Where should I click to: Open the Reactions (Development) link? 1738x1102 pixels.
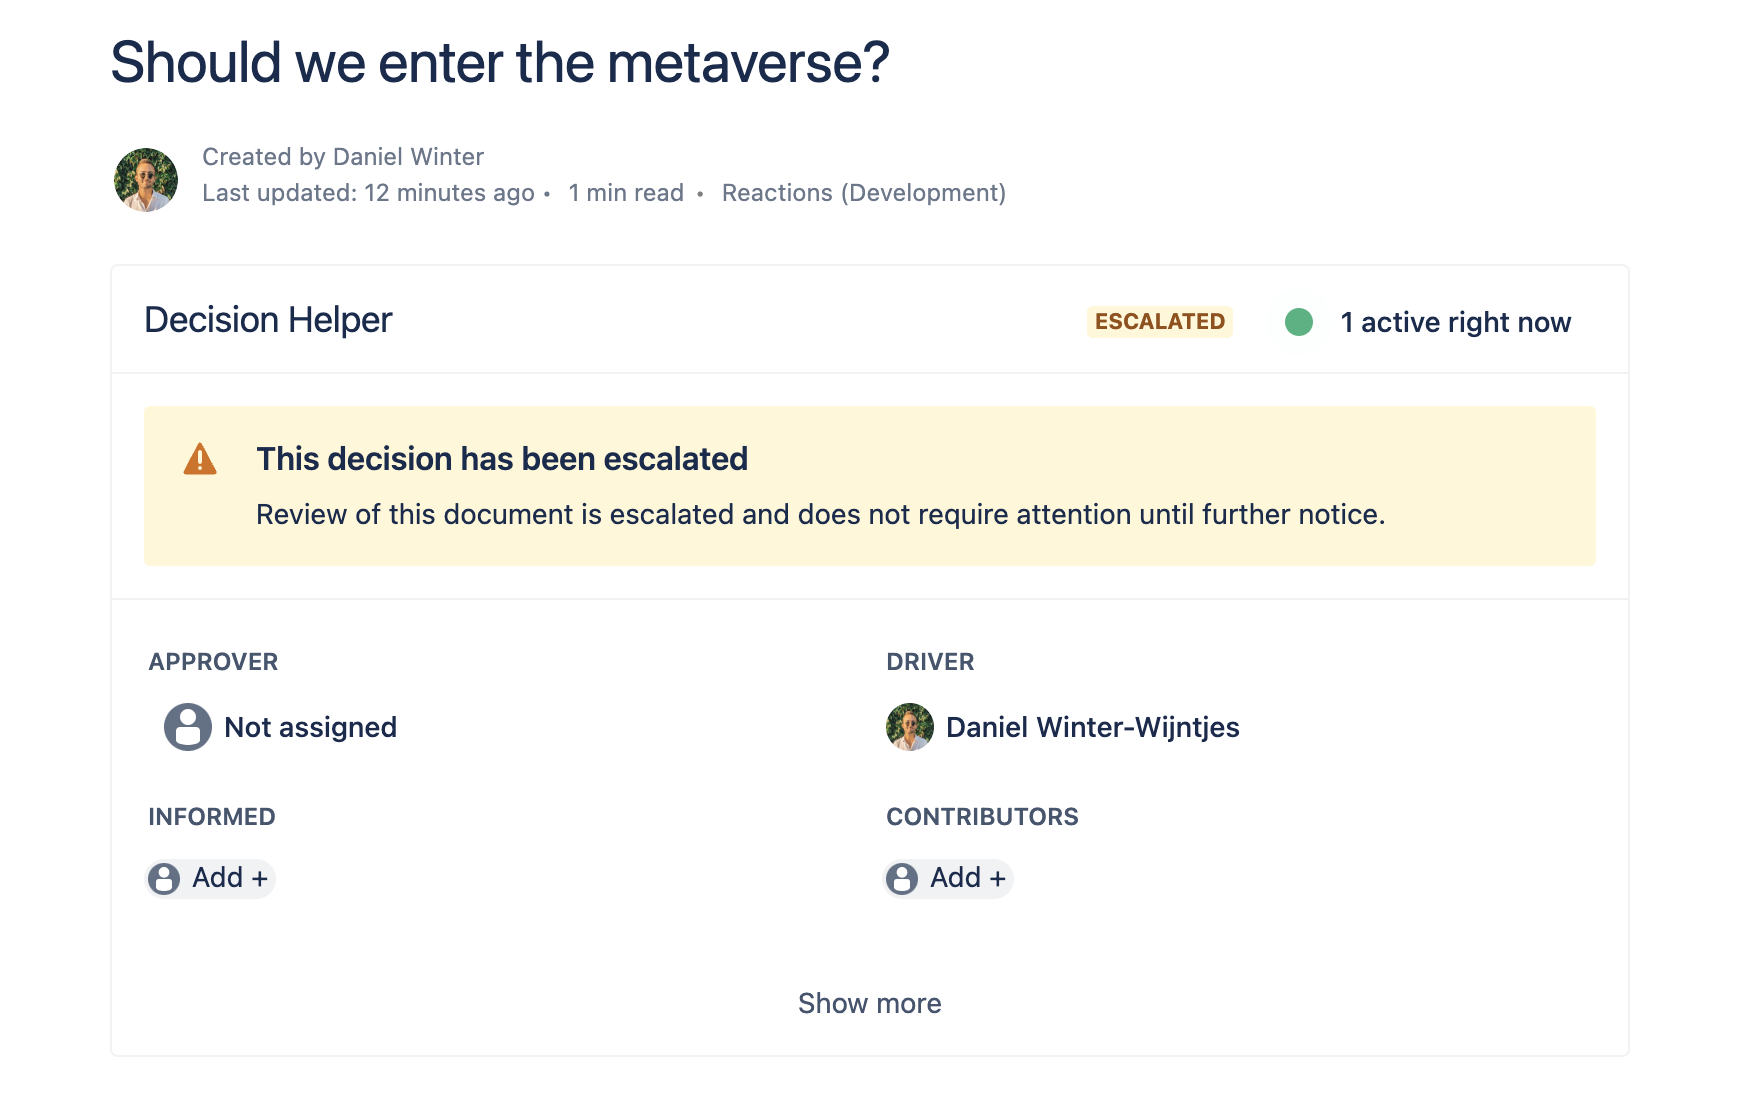click(863, 193)
